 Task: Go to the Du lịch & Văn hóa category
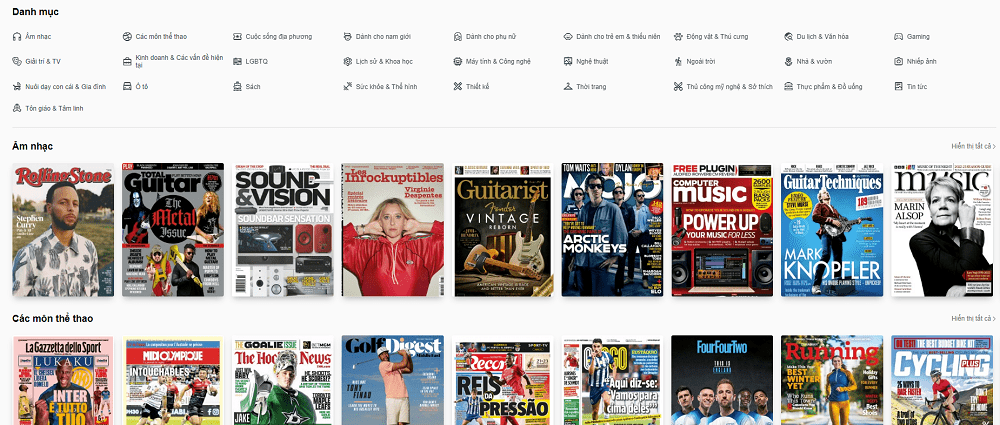coord(822,36)
